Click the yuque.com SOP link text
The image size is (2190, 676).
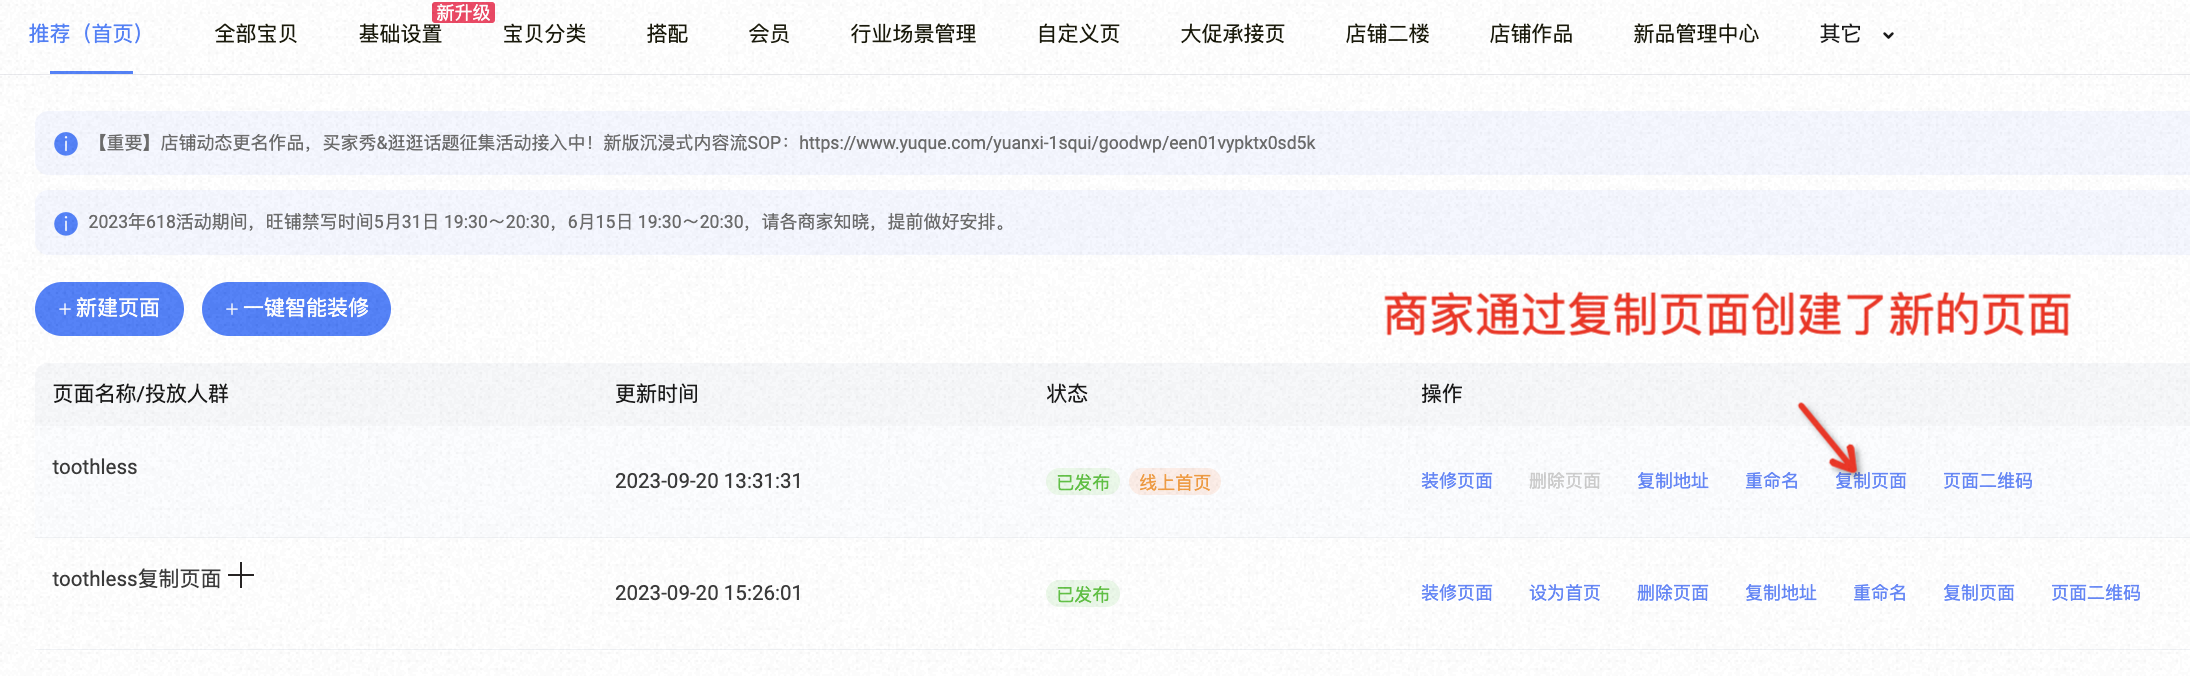(1057, 144)
